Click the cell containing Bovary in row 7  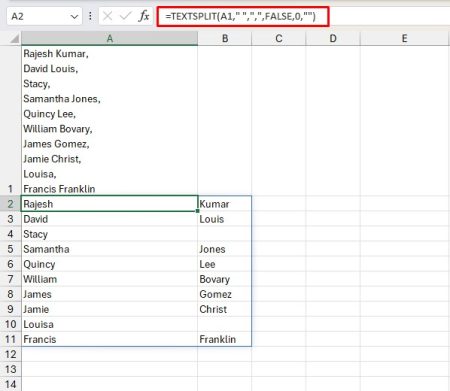coord(225,279)
